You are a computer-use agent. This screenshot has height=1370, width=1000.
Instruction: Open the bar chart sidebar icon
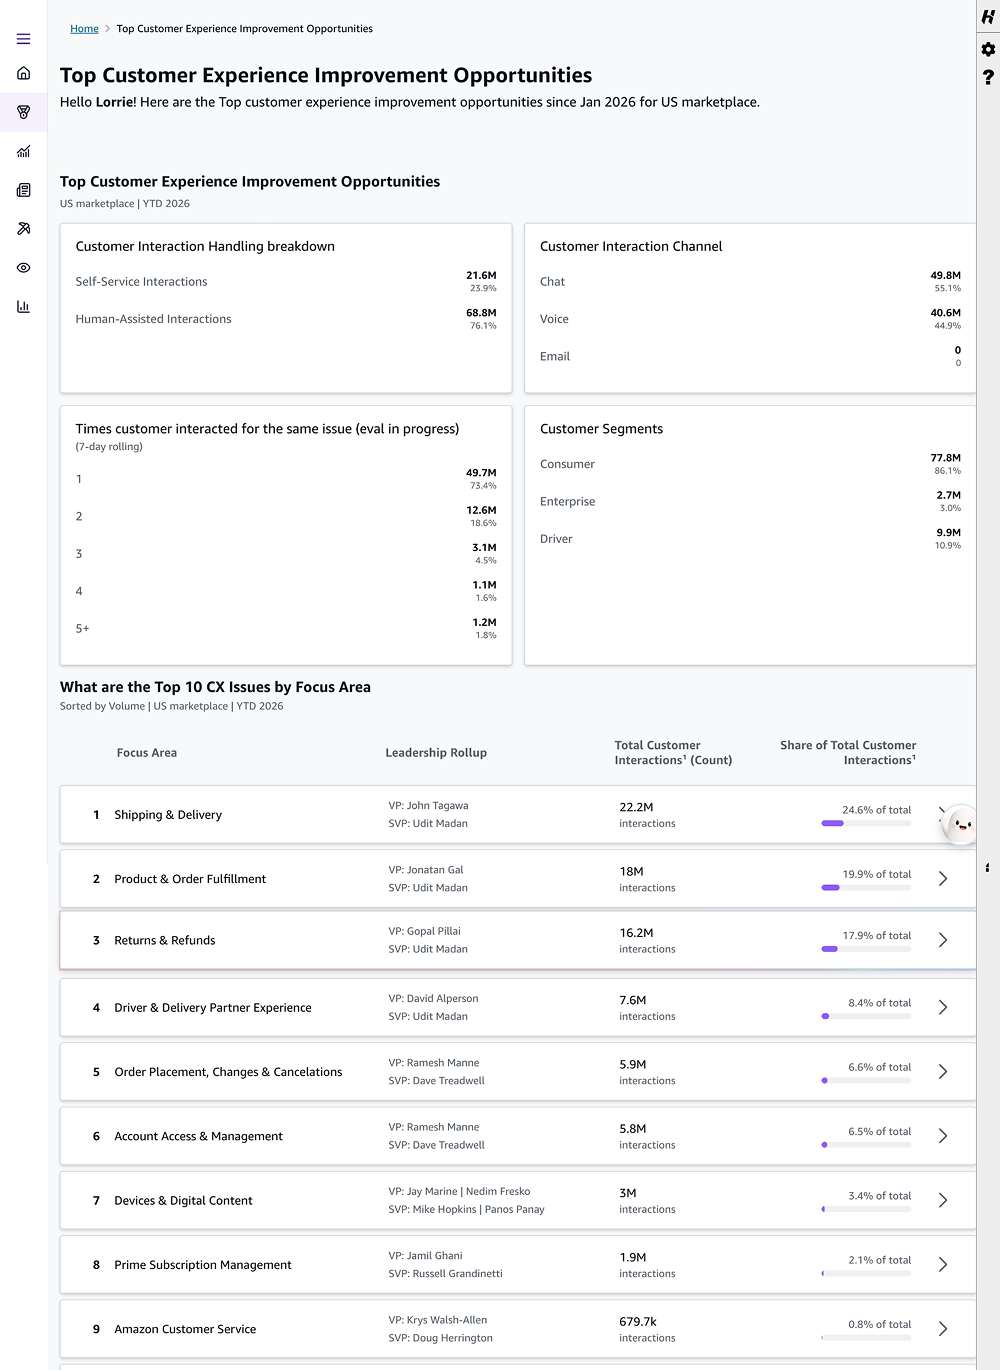(x=23, y=307)
